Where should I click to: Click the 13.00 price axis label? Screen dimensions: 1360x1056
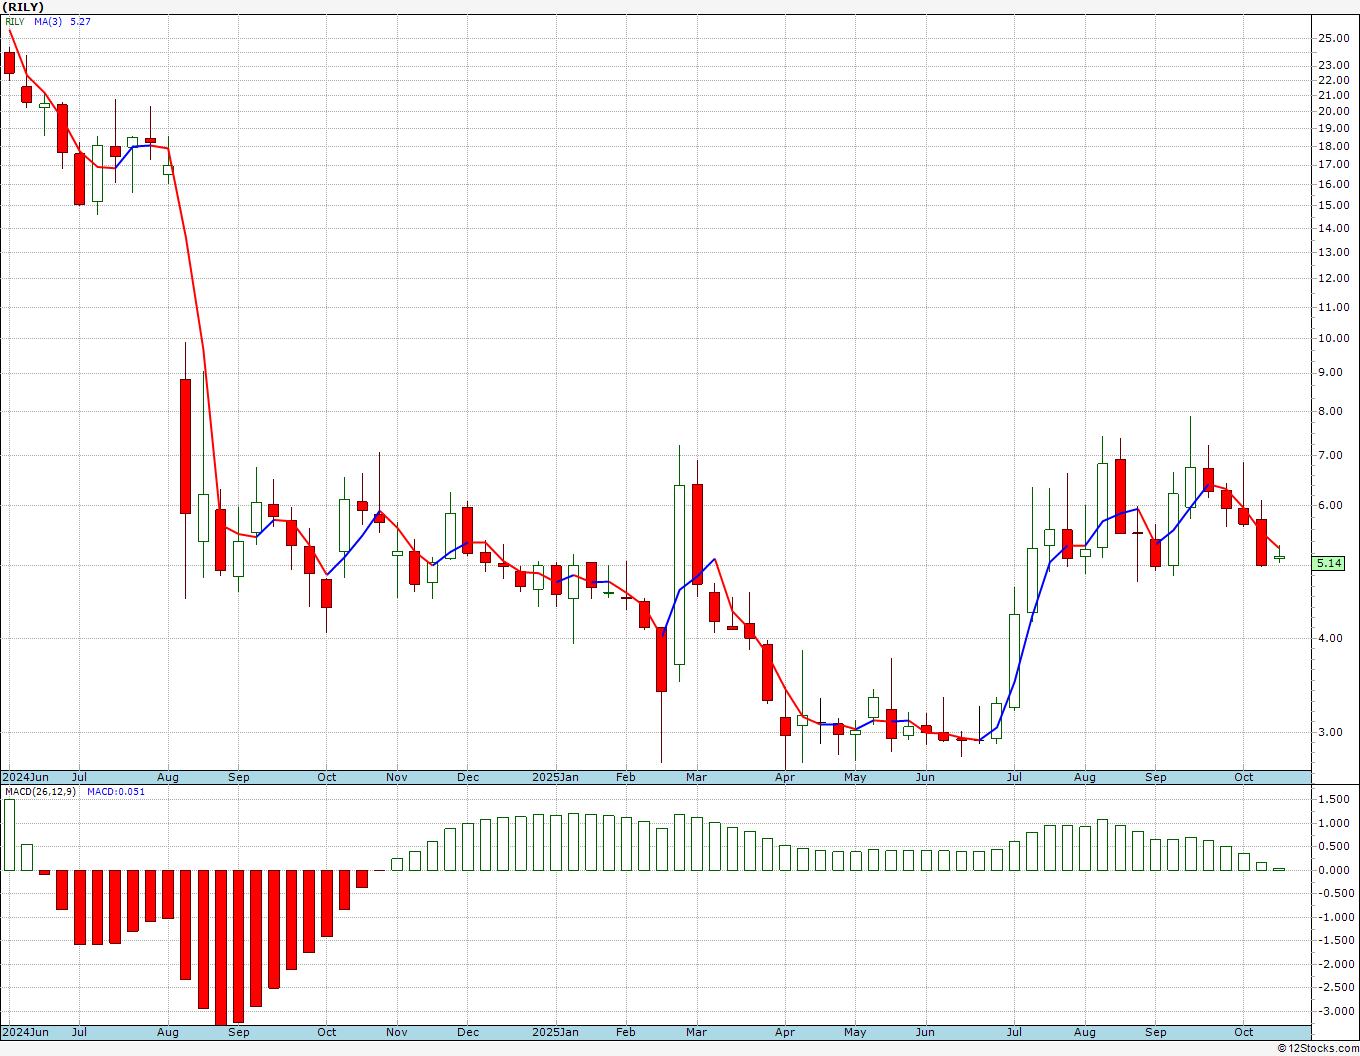pos(1333,252)
